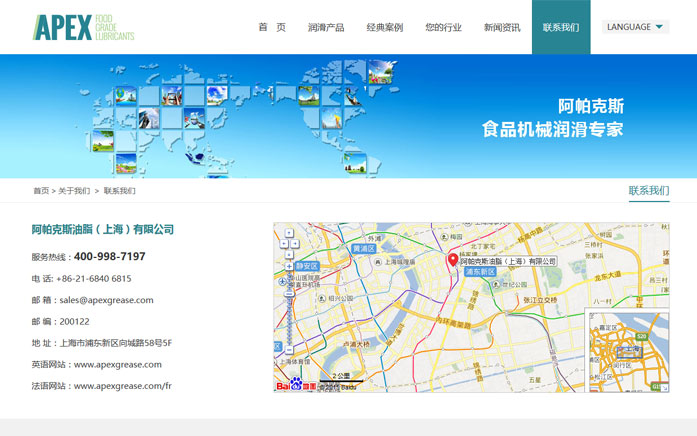
Task: Pan the map right with arrow button
Action: coord(295,243)
